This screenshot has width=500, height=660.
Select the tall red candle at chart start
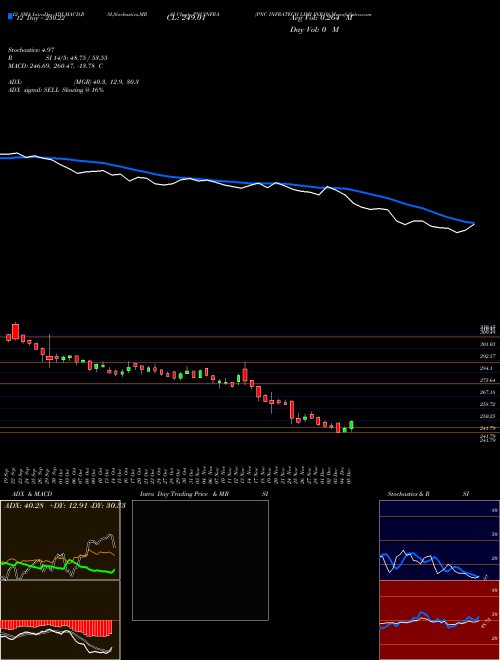coord(16,331)
